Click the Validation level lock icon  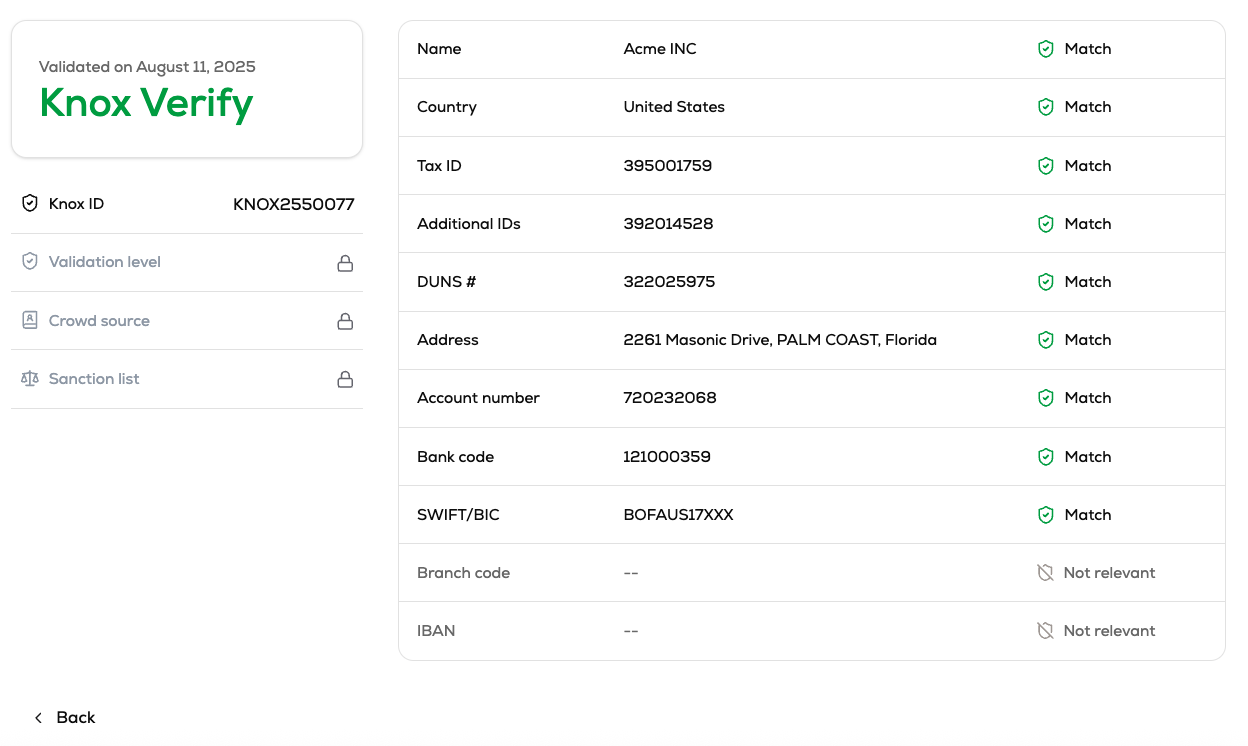click(345, 263)
